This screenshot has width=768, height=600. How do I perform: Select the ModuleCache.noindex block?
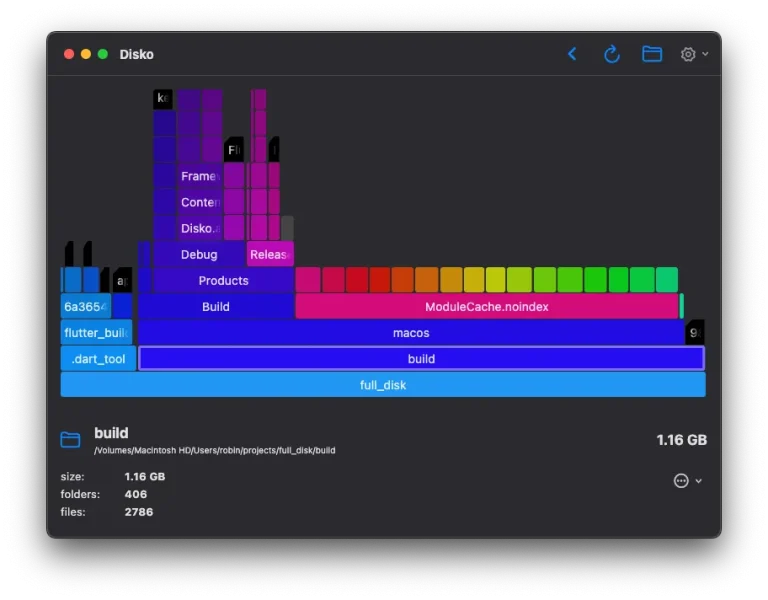tap(487, 307)
